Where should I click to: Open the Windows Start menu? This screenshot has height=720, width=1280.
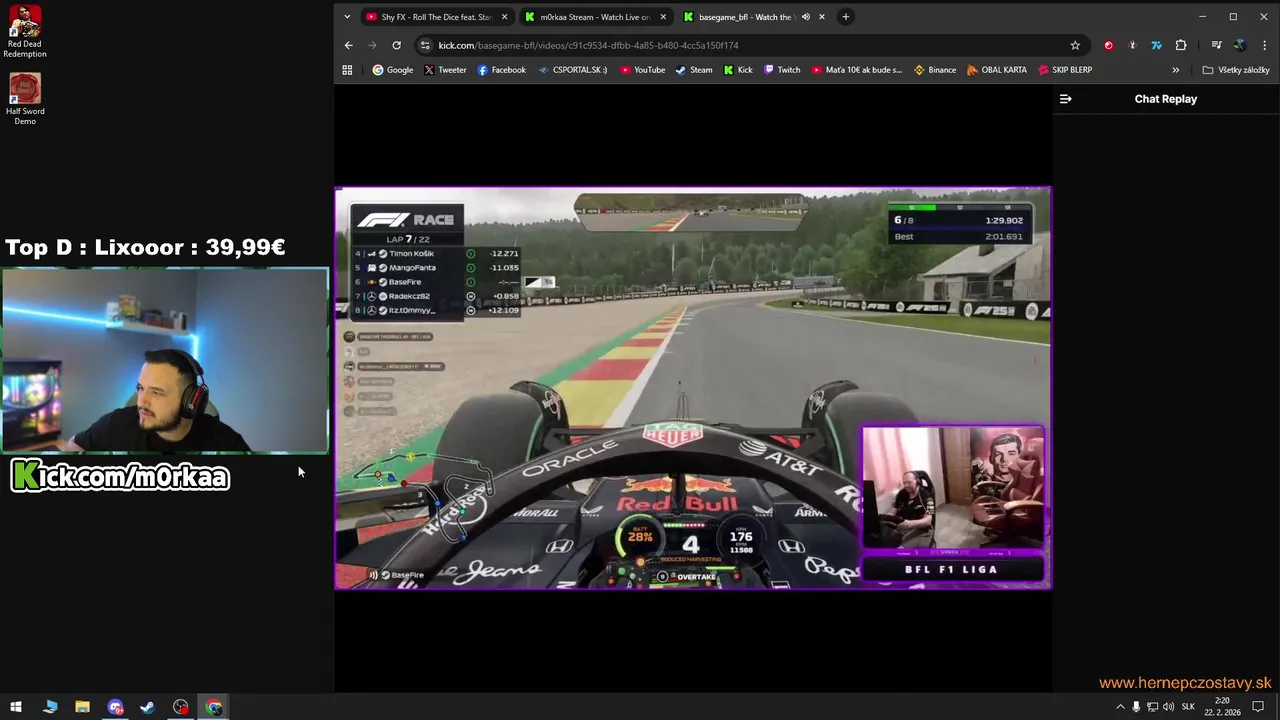tap(16, 707)
